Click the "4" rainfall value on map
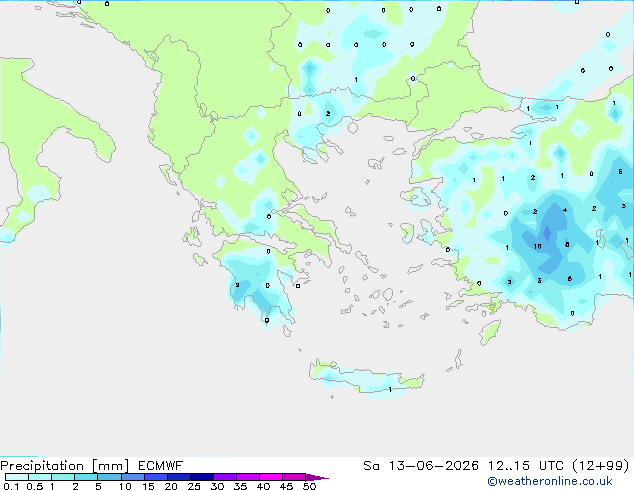 (x=565, y=210)
